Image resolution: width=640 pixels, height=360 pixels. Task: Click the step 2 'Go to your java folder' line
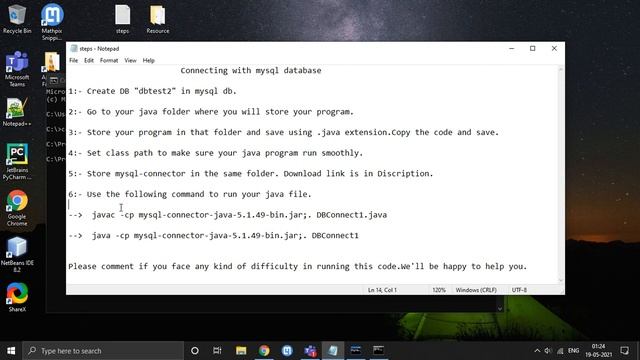211,112
